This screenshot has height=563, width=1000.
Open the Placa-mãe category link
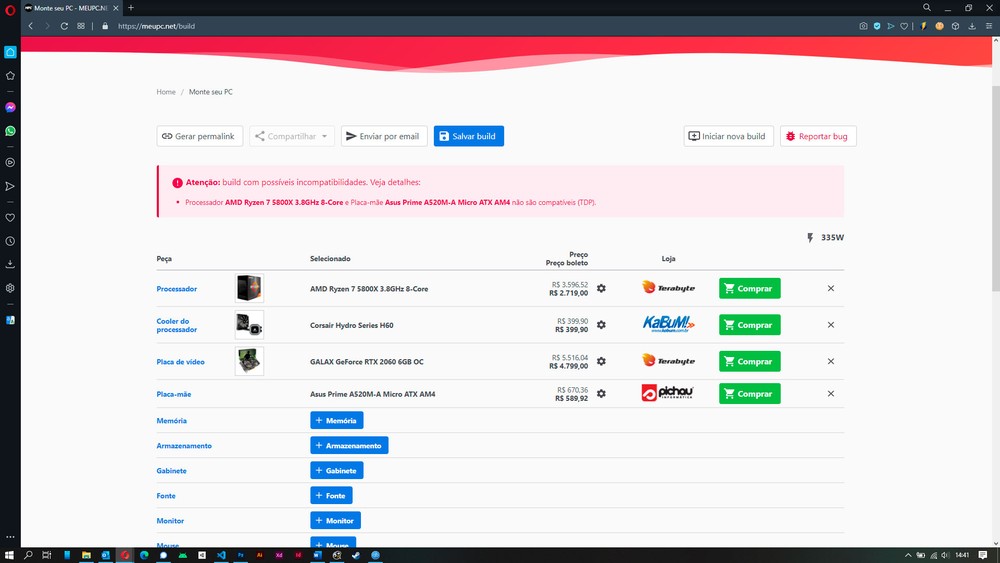173,394
